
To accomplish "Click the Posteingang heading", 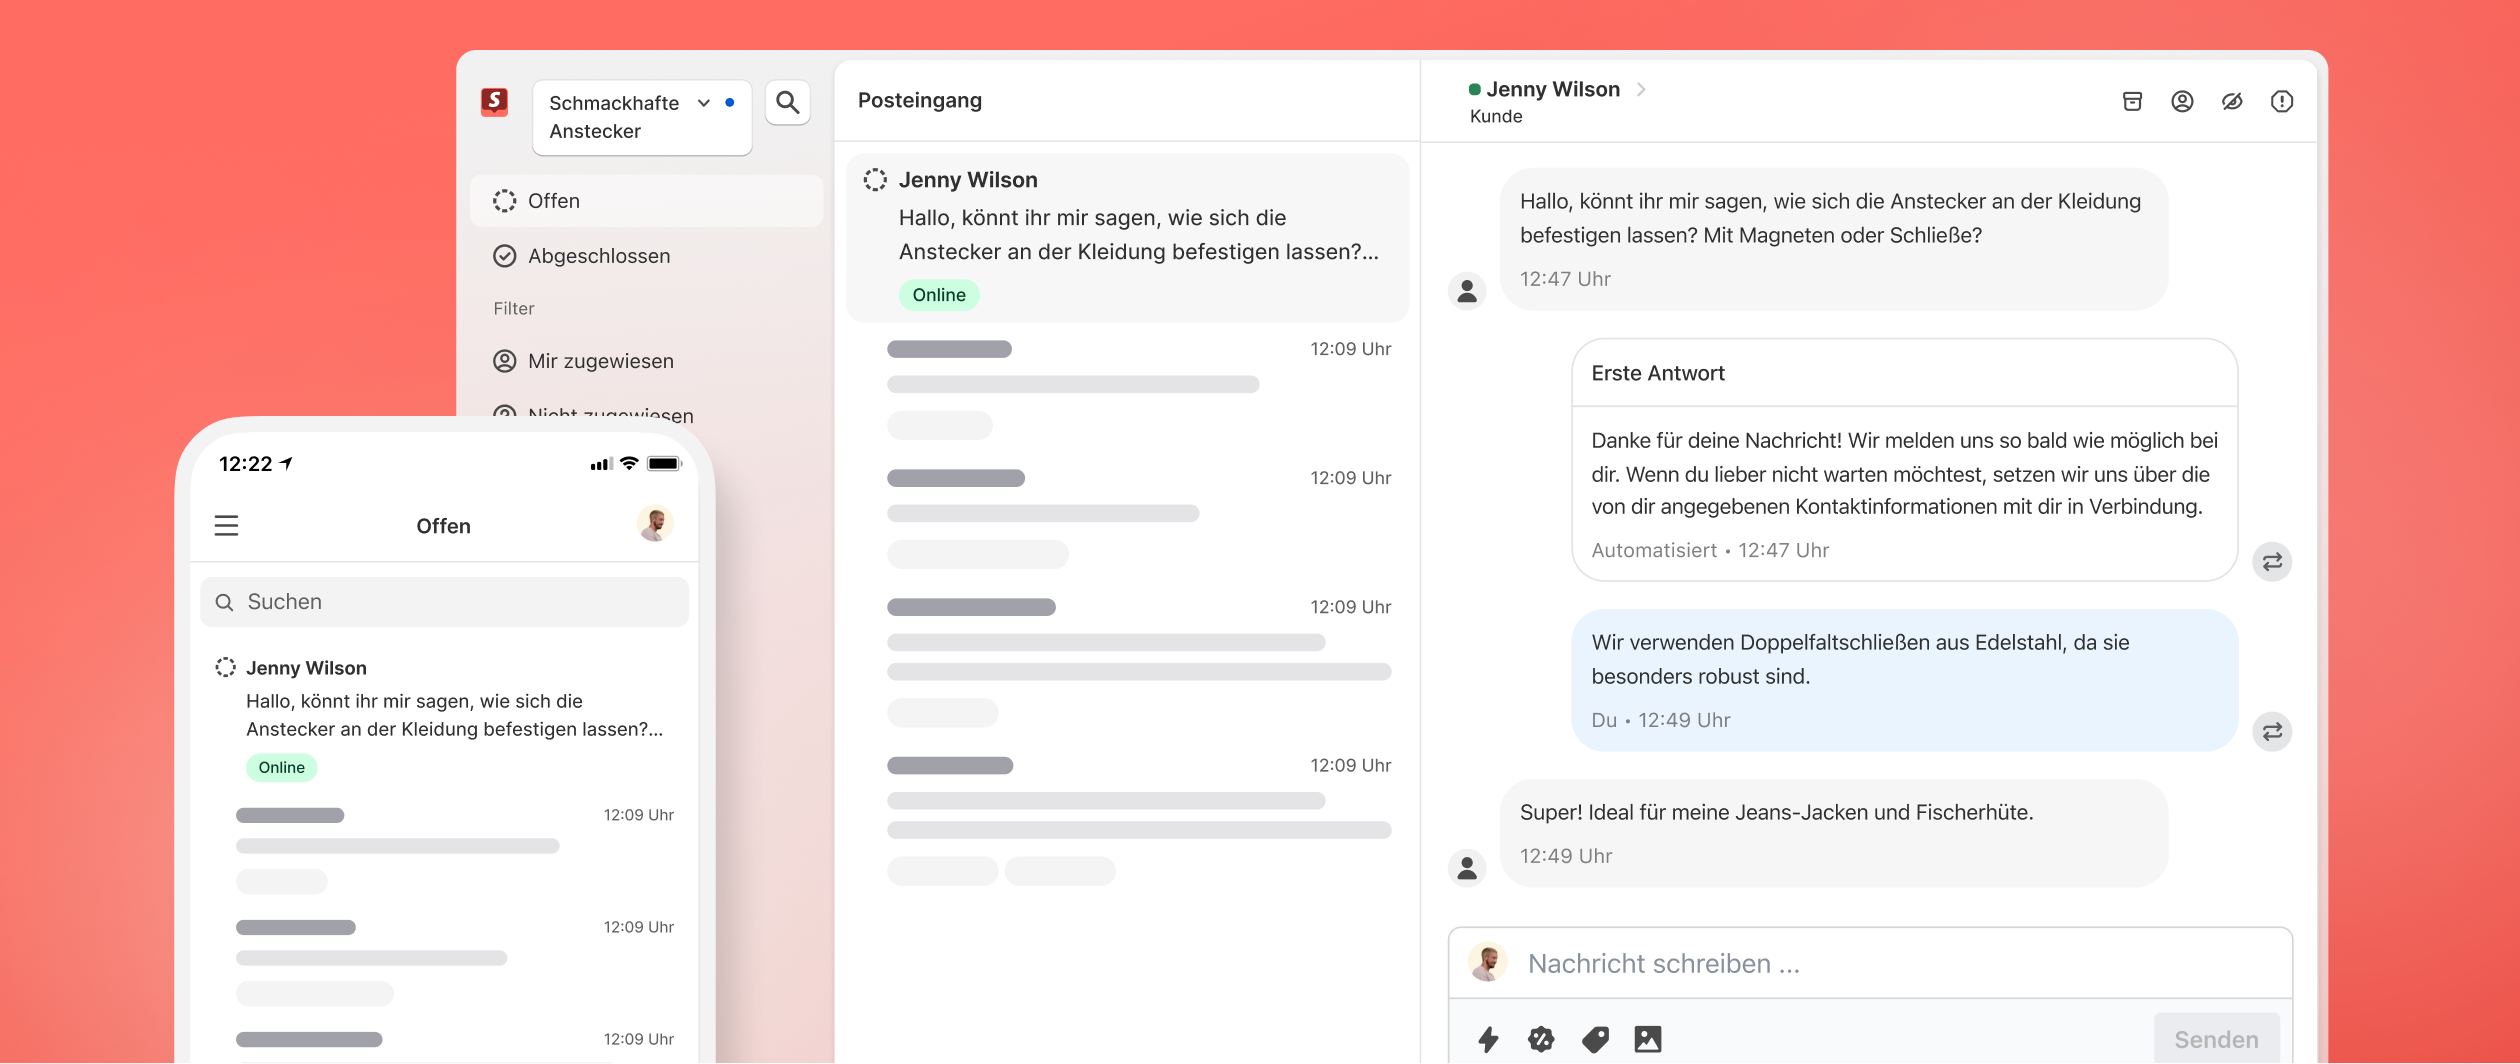I will point(920,100).
